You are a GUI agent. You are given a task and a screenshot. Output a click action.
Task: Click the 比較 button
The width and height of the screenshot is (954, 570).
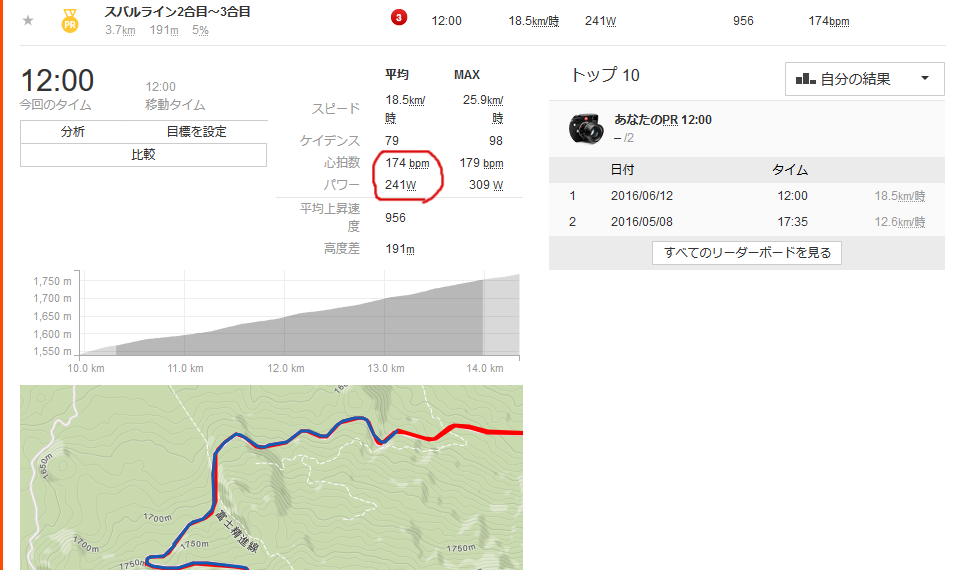[x=144, y=155]
